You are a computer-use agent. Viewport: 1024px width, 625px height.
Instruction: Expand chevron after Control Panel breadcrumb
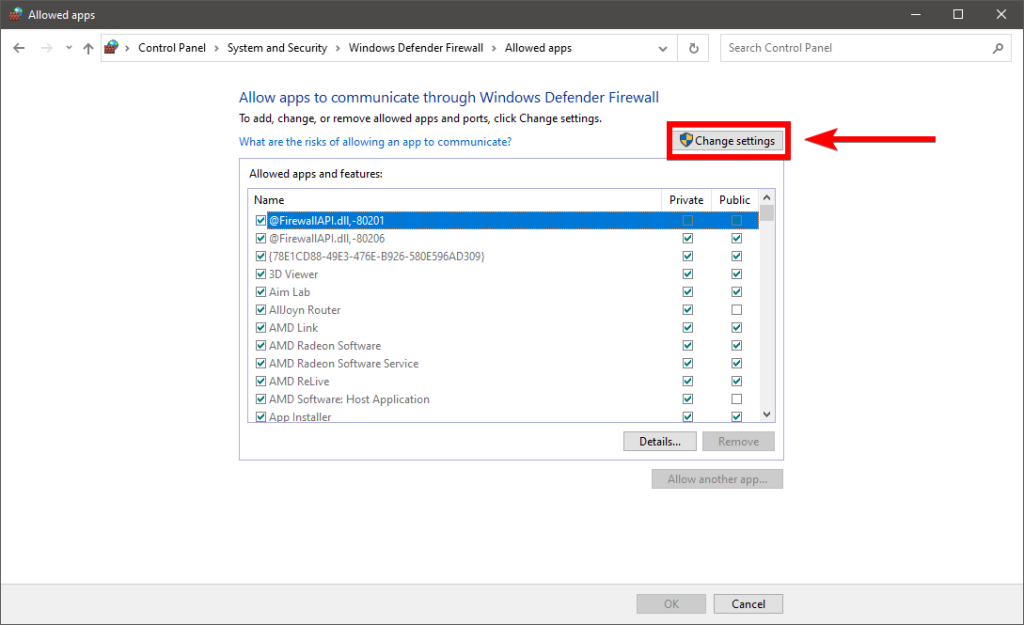tap(216, 48)
